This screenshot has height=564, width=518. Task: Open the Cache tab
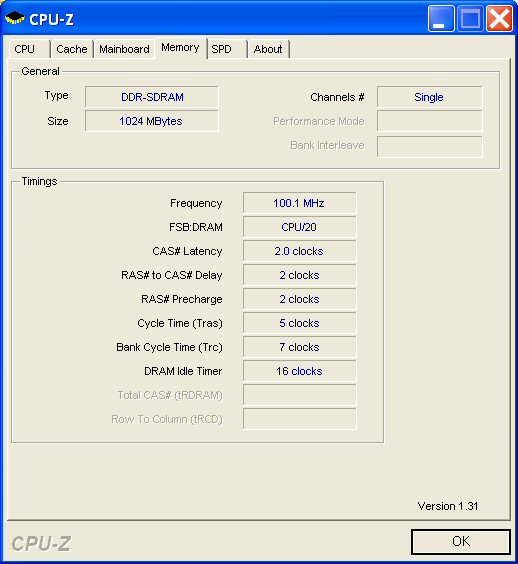point(72,49)
